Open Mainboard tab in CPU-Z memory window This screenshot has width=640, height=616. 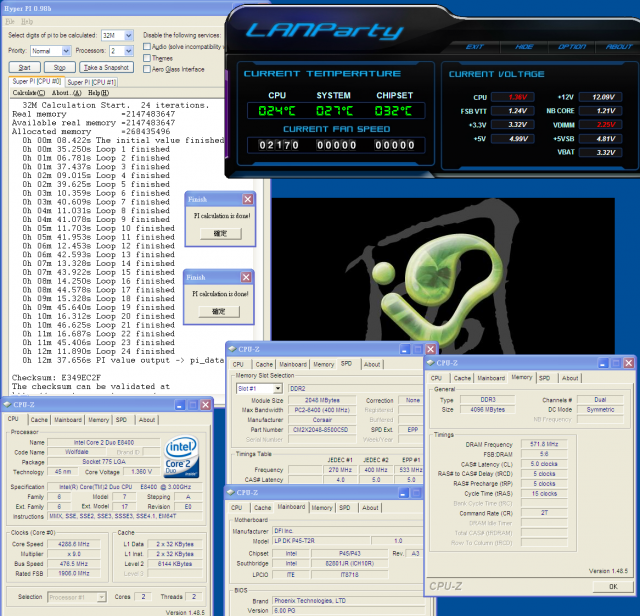click(491, 378)
